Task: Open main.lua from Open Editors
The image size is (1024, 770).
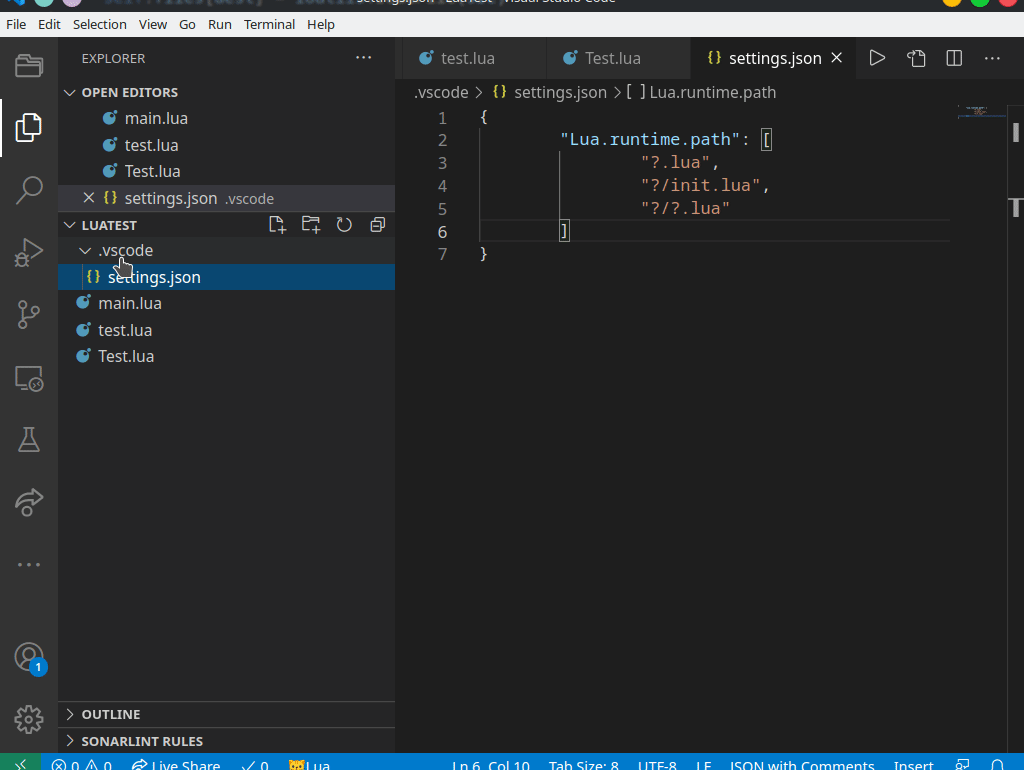Action: point(226,119)
